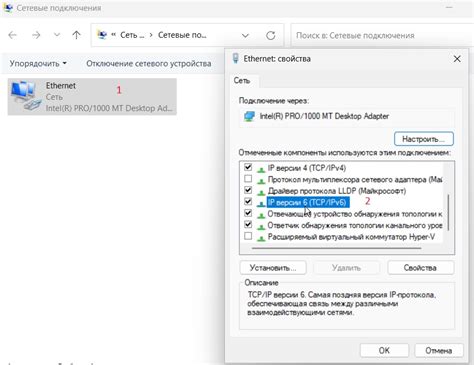The width and height of the screenshot is (474, 365).
Task: Click the Сетевые подключения window icon
Action: coord(8,7)
